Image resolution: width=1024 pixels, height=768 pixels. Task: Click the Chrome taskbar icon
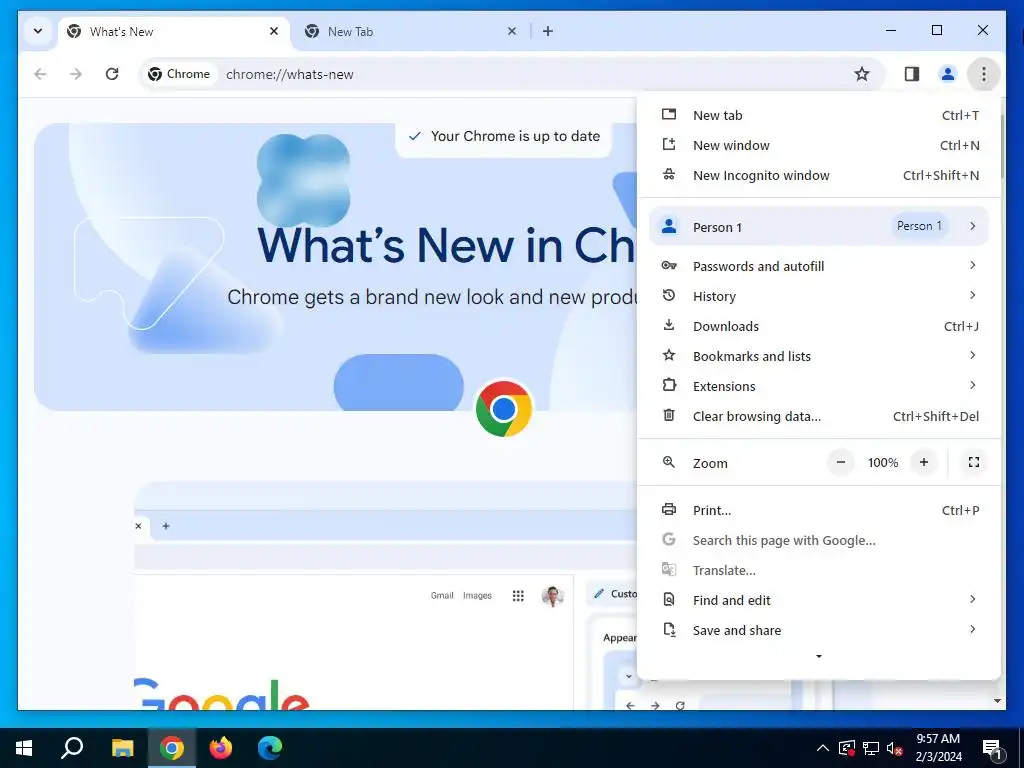point(171,748)
